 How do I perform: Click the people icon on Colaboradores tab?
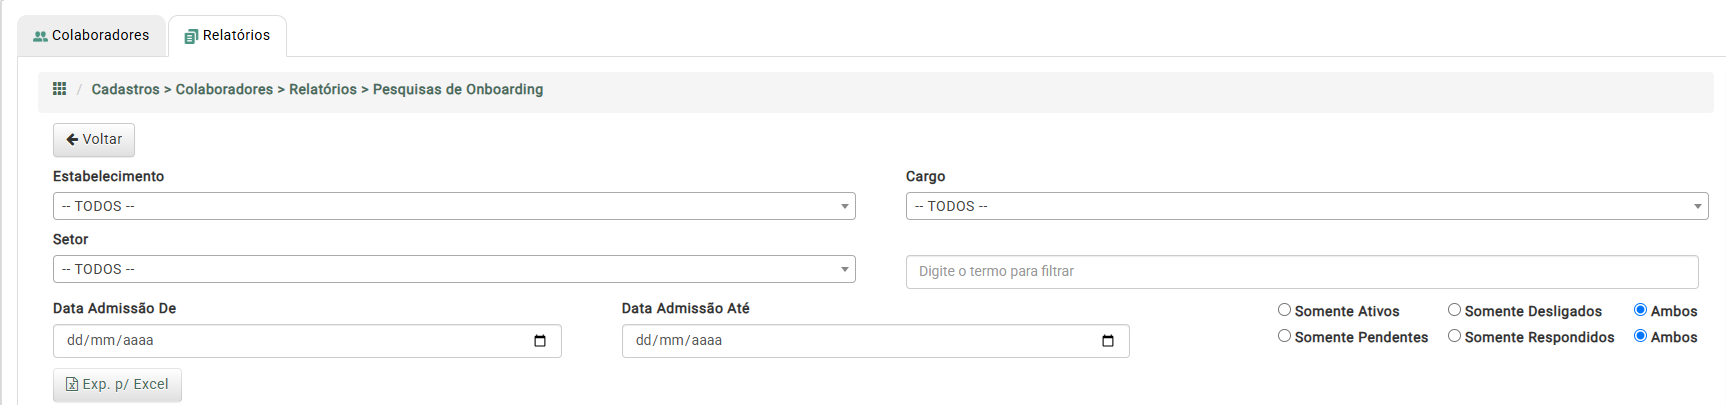tap(40, 36)
